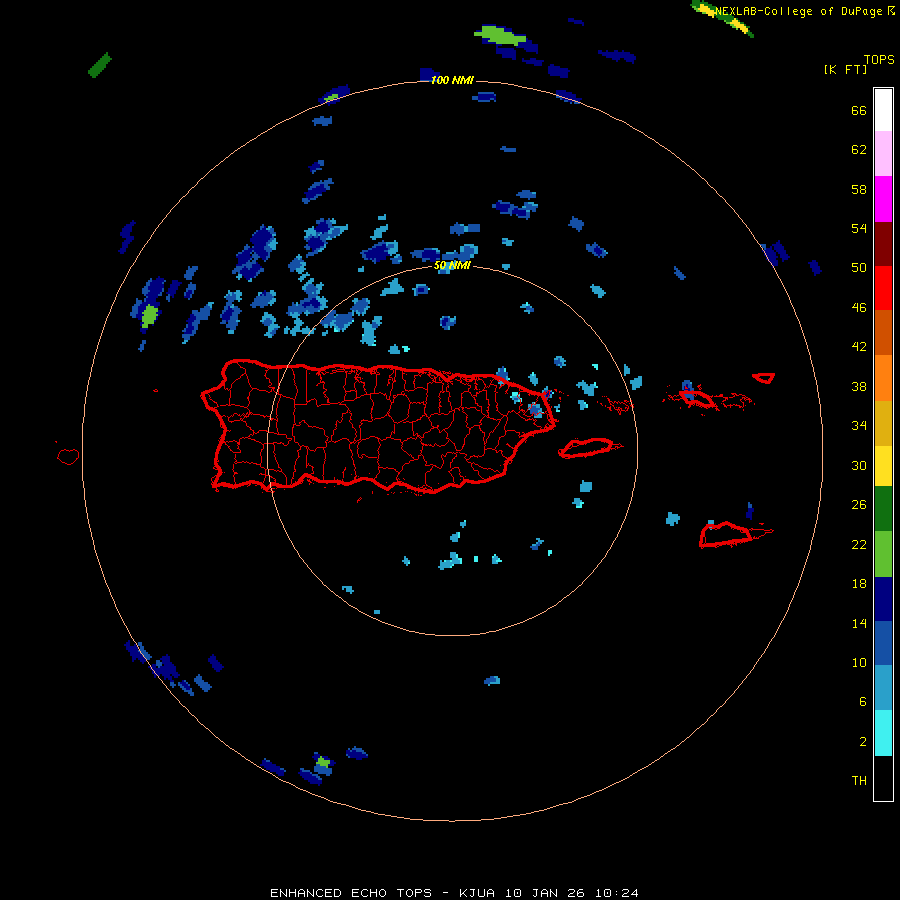Screen dimensions: 900x900
Task: Click the yellow legend swatch below 34
Action: tap(883, 465)
